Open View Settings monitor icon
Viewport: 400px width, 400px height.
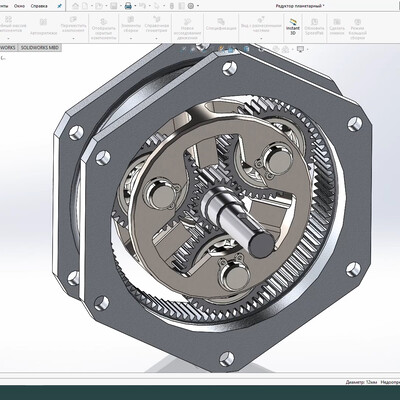point(300,49)
